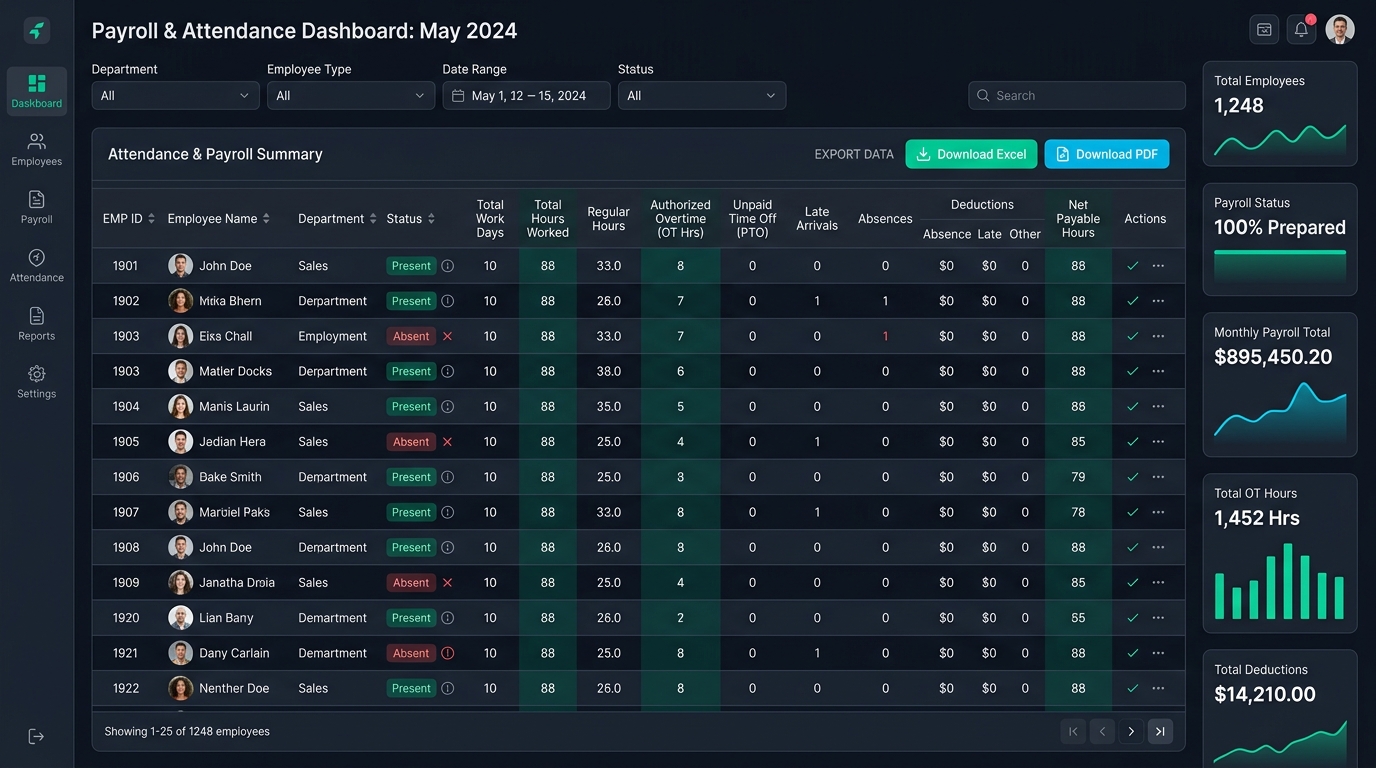Open more options for Nenther Doe
The image size is (1376, 768).
click(1158, 688)
